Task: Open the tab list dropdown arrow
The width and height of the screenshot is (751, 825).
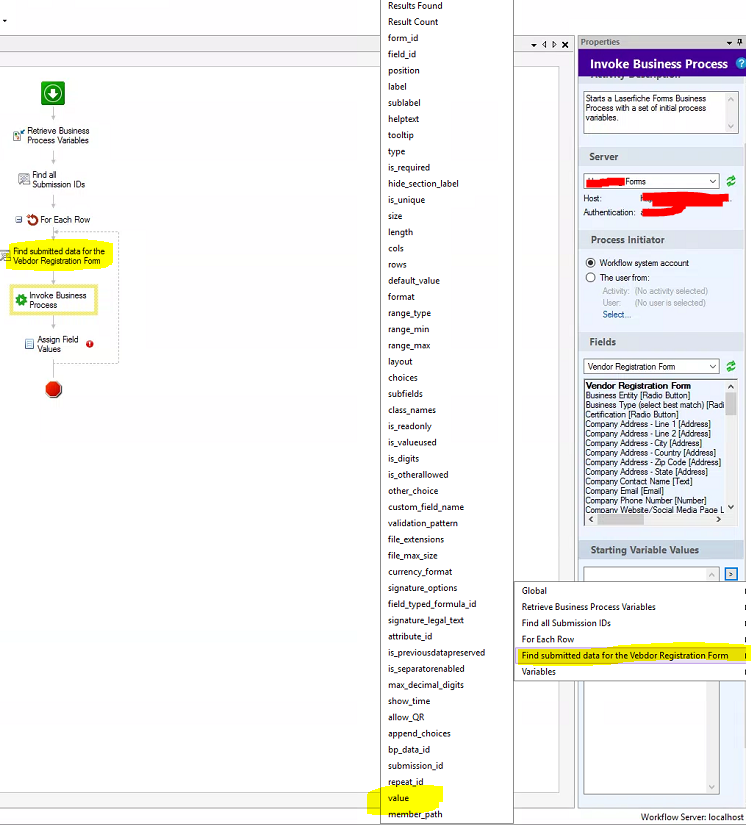Action: click(x=534, y=45)
